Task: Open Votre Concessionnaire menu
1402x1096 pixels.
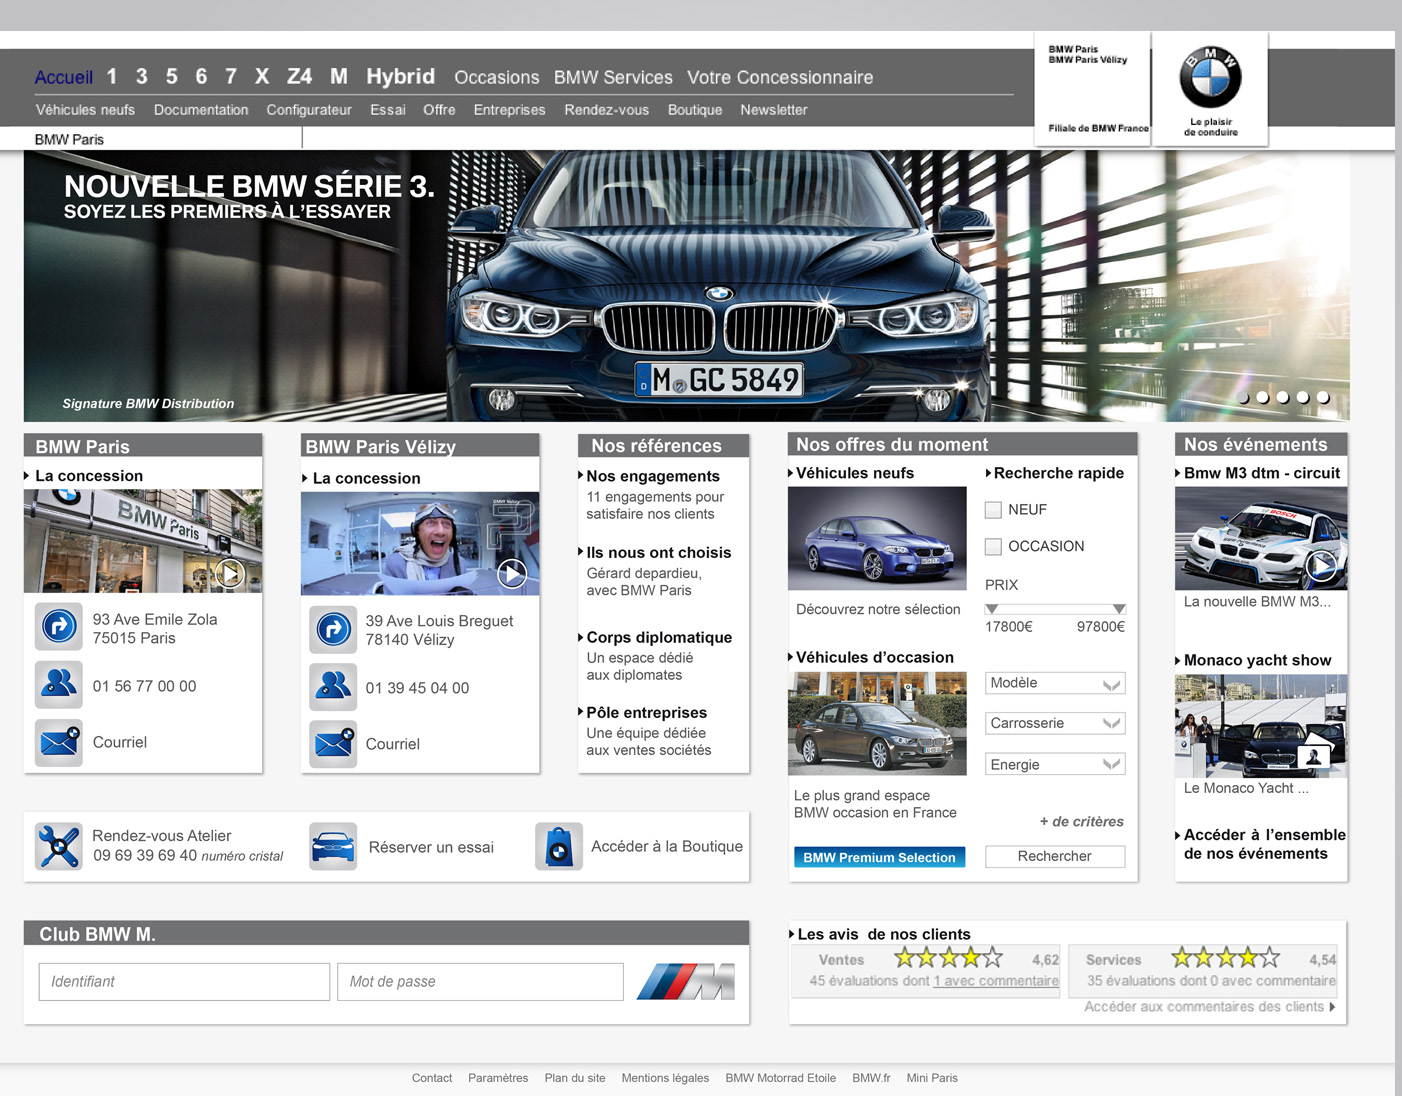Action: pyautogui.click(x=780, y=77)
